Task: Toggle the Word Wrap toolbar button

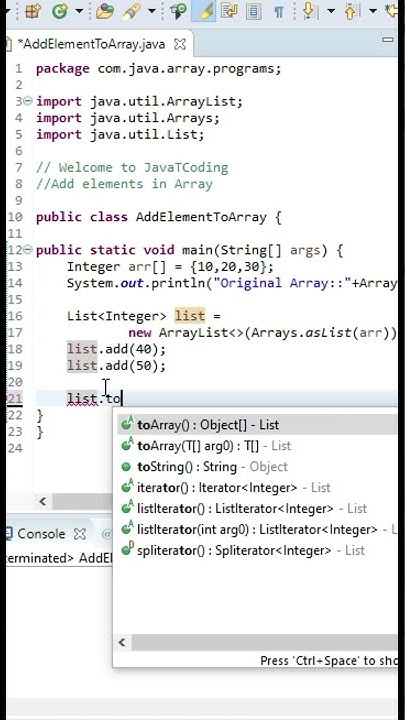Action: pos(229,11)
